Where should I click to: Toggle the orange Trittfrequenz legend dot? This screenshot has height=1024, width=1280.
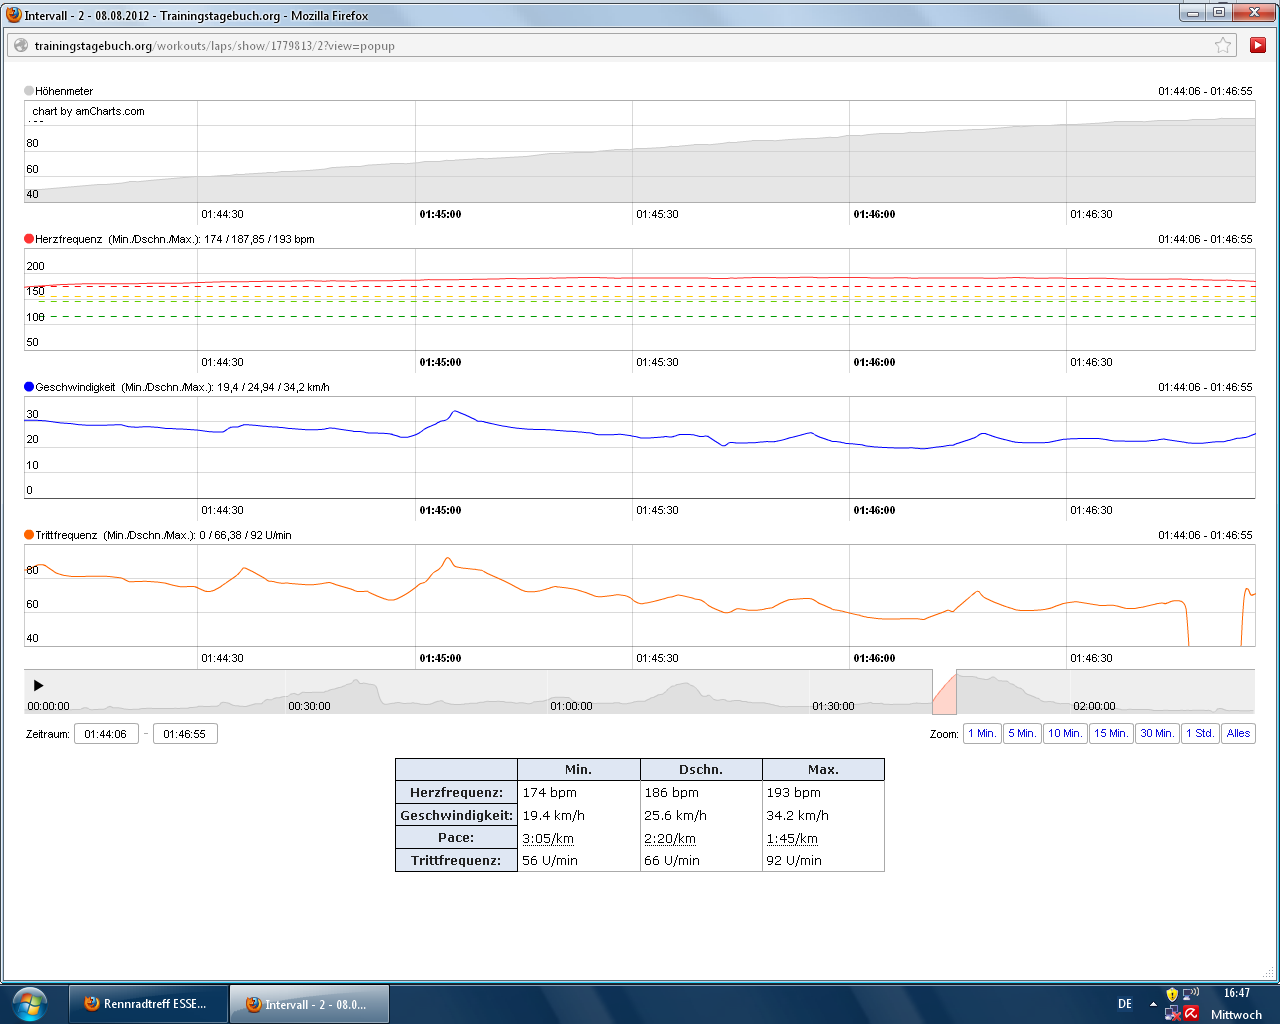[29, 535]
